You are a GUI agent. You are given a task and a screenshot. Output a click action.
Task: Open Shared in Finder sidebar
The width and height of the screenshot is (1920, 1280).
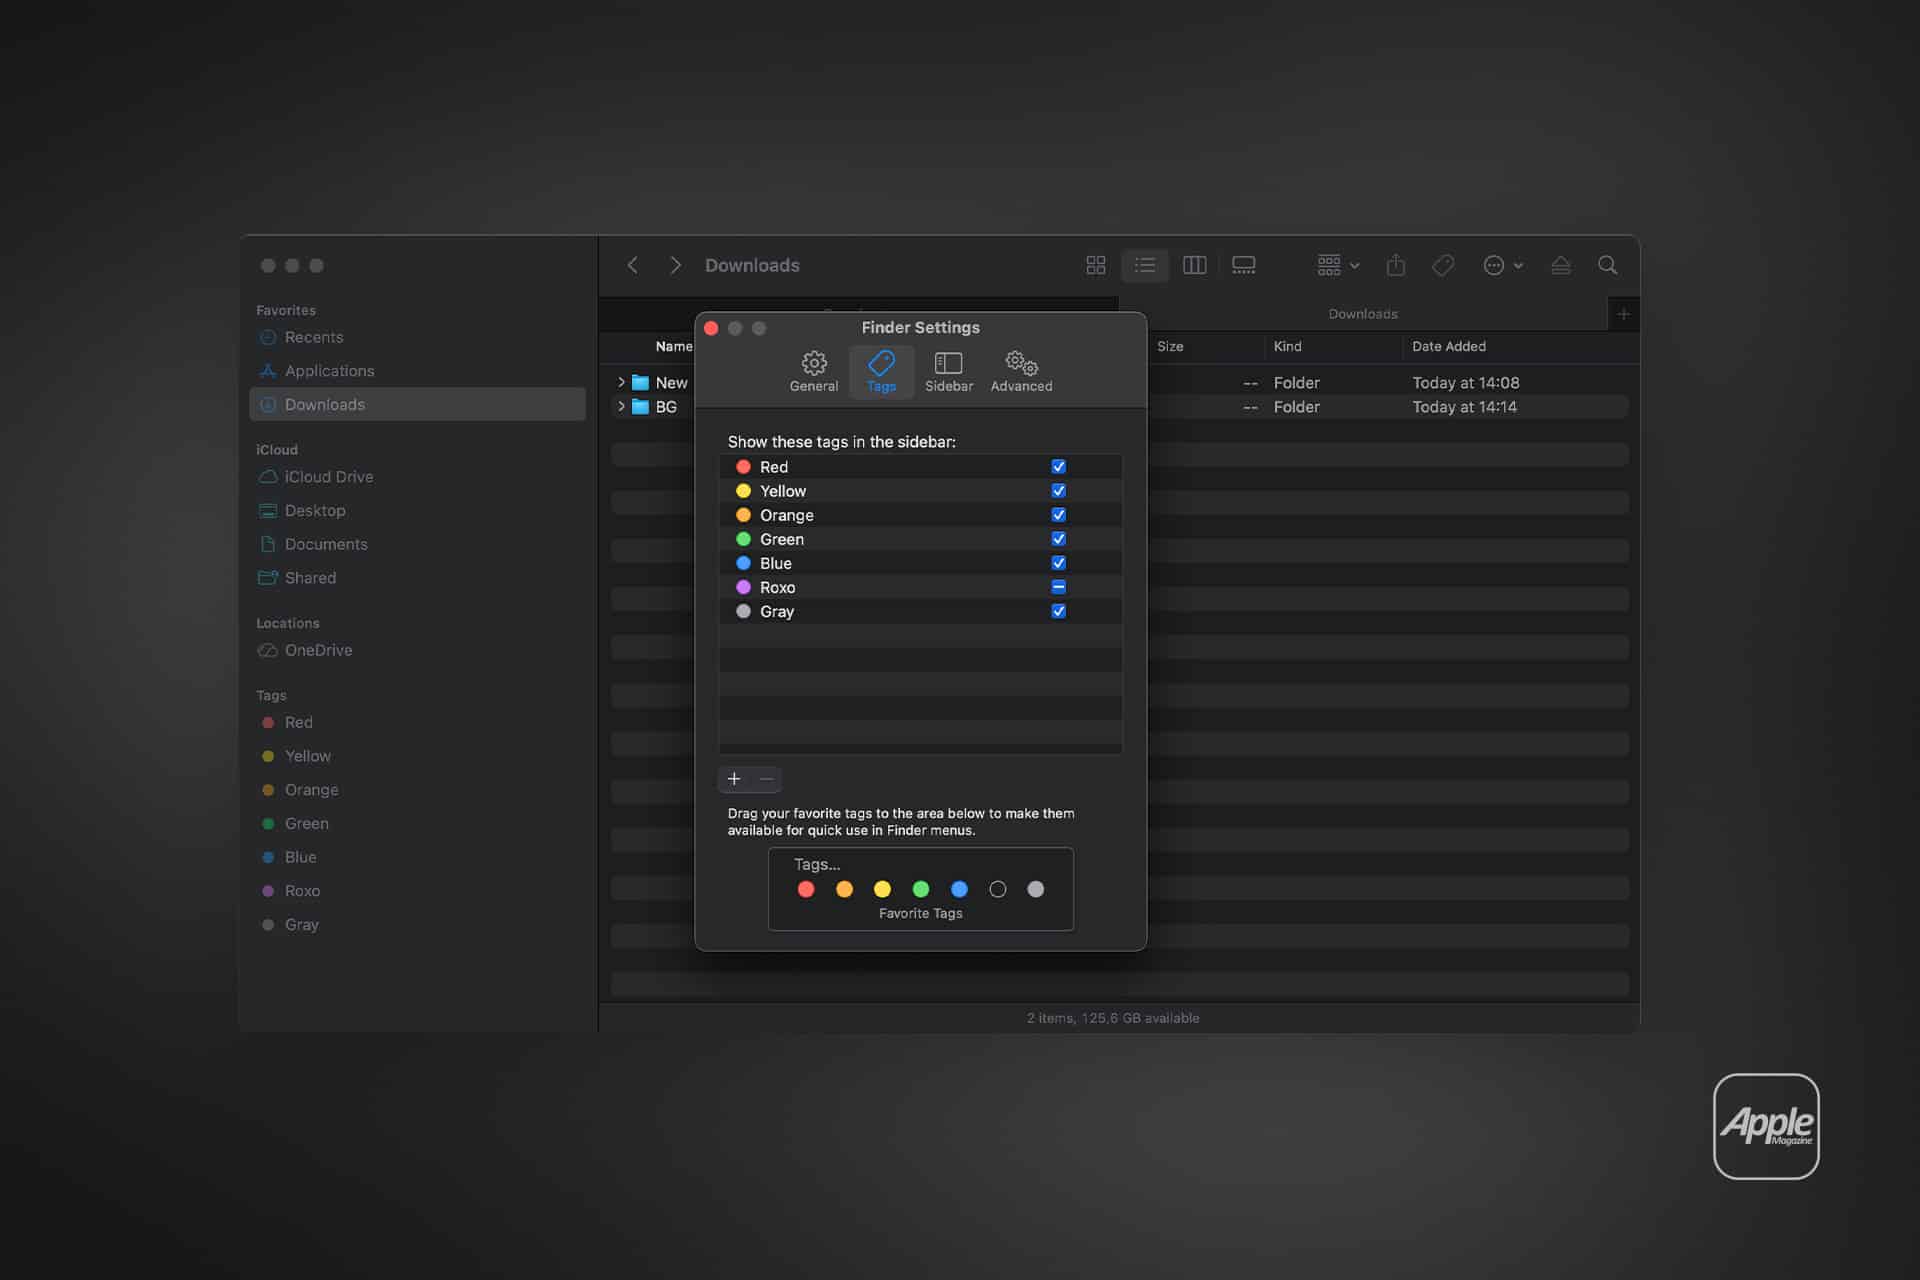click(x=417, y=578)
